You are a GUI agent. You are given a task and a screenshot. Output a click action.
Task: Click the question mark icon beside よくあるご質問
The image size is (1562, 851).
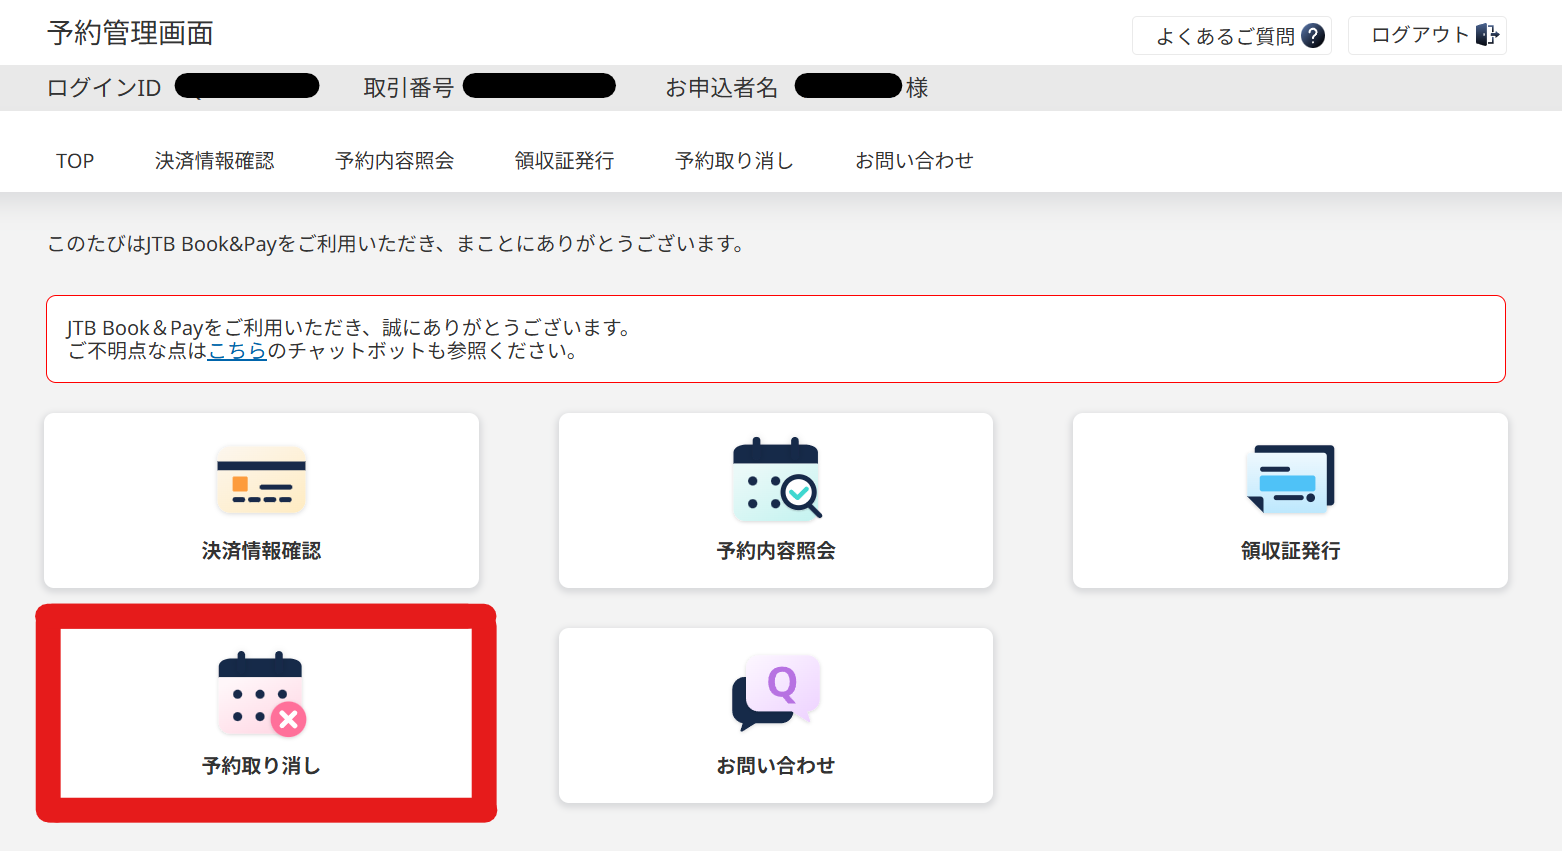(x=1313, y=36)
